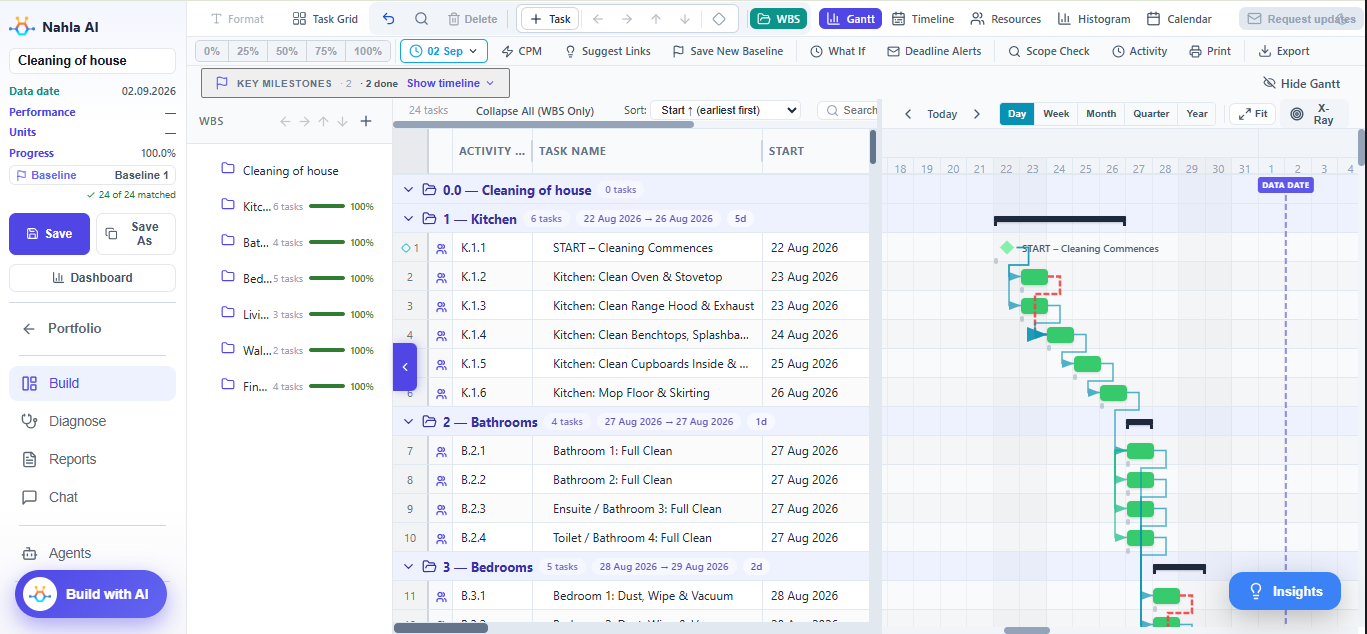Screen dimensions: 1367x634
Task: Click Save New Baseline flag
Action: tap(728, 51)
